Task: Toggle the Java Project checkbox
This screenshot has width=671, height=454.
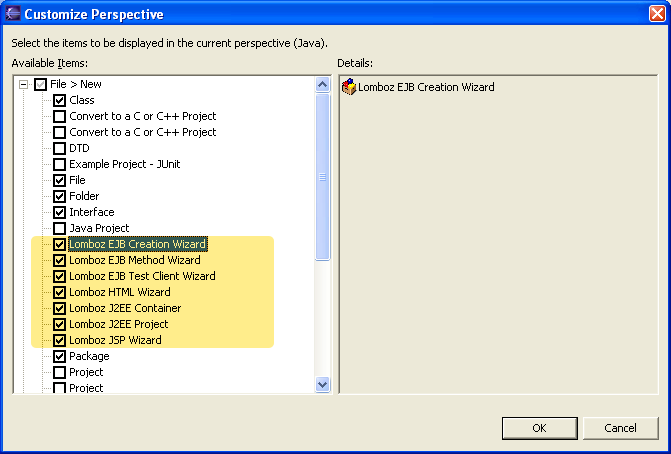Action: 60,229
